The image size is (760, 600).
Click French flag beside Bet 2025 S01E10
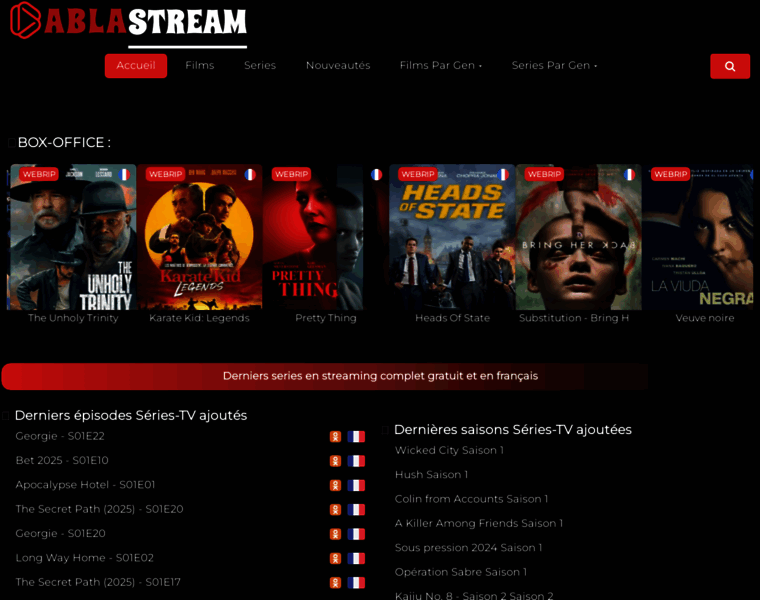(x=356, y=461)
